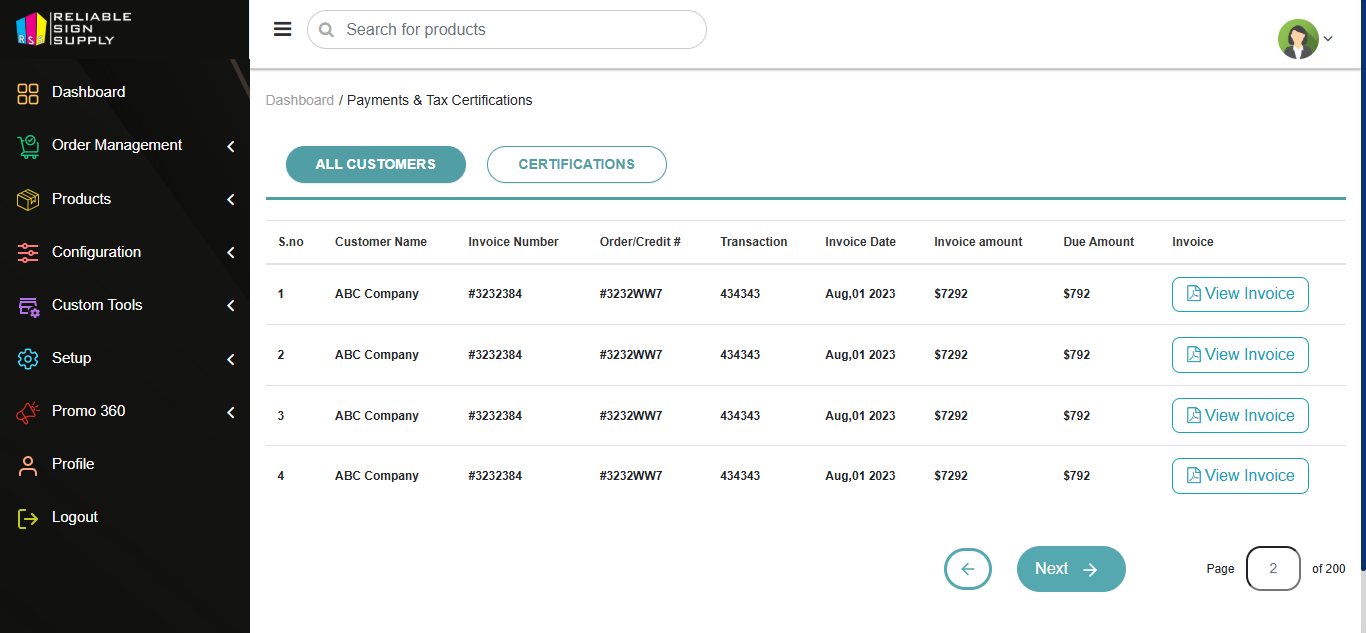
Task: Switch to the Certifications tab
Action: tap(576, 165)
